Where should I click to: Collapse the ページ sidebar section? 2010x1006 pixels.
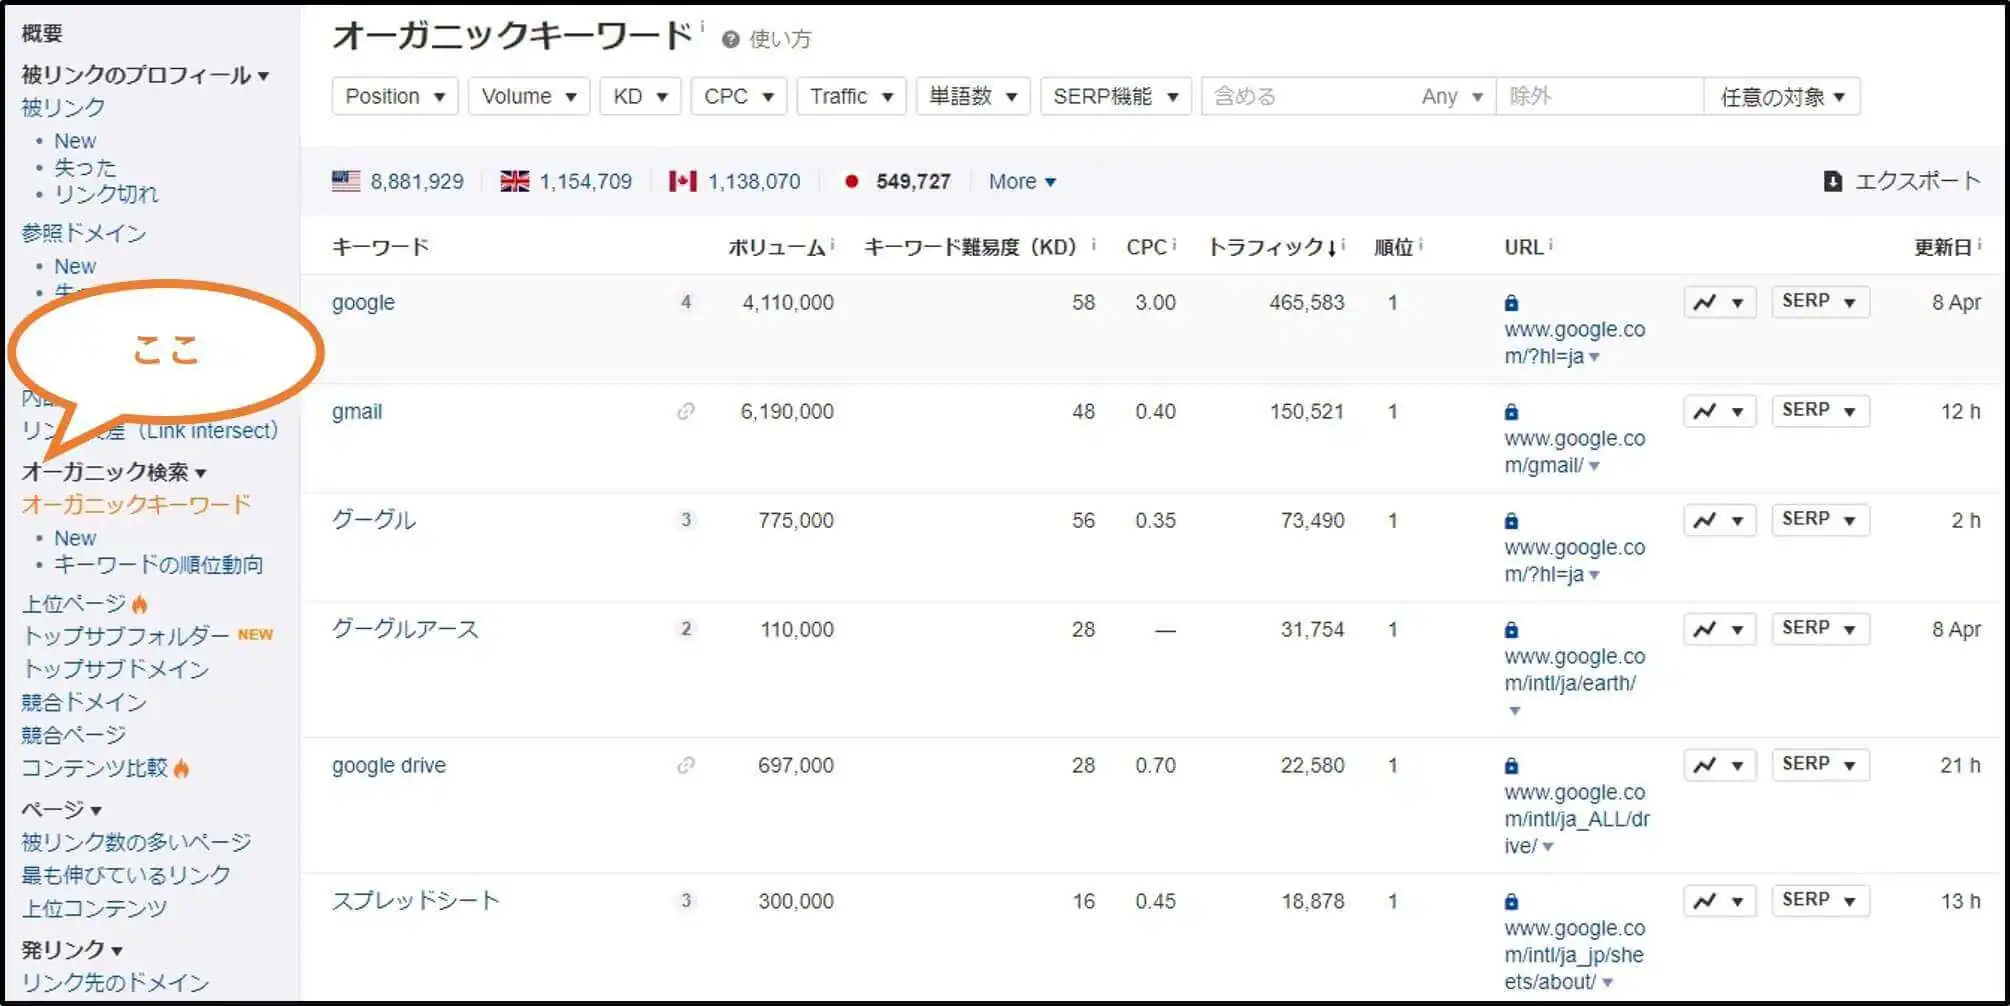pos(61,809)
